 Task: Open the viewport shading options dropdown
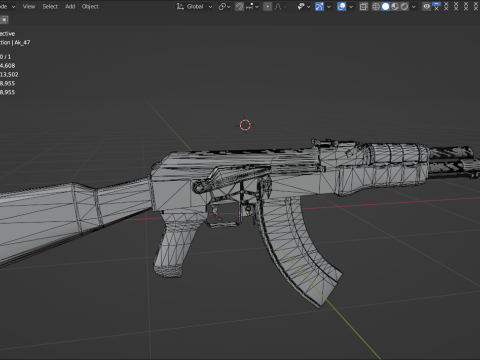point(414,6)
